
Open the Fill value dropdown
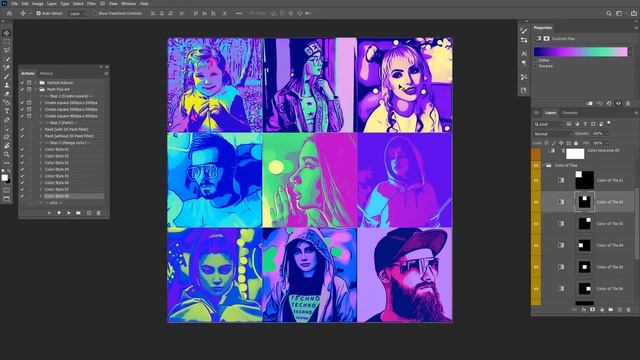(607, 143)
